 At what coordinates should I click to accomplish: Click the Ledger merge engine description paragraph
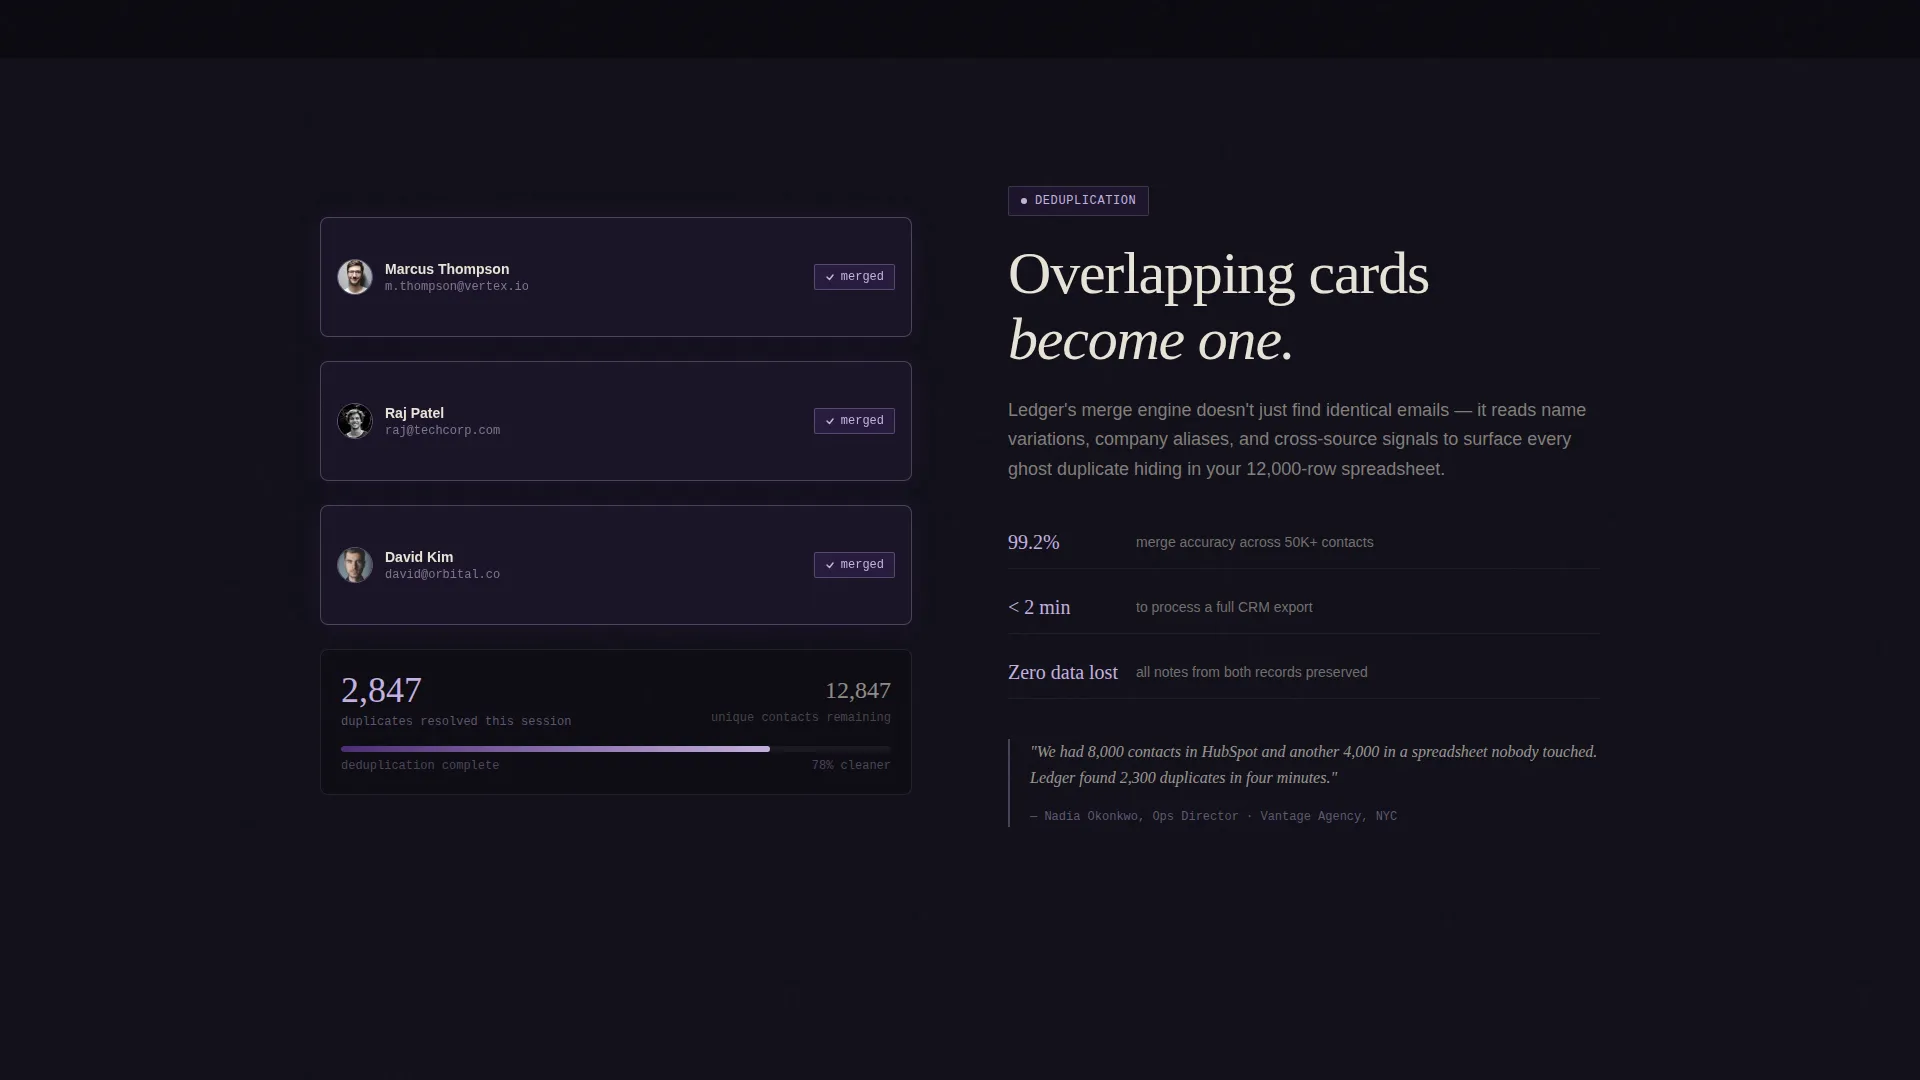tap(1297, 440)
